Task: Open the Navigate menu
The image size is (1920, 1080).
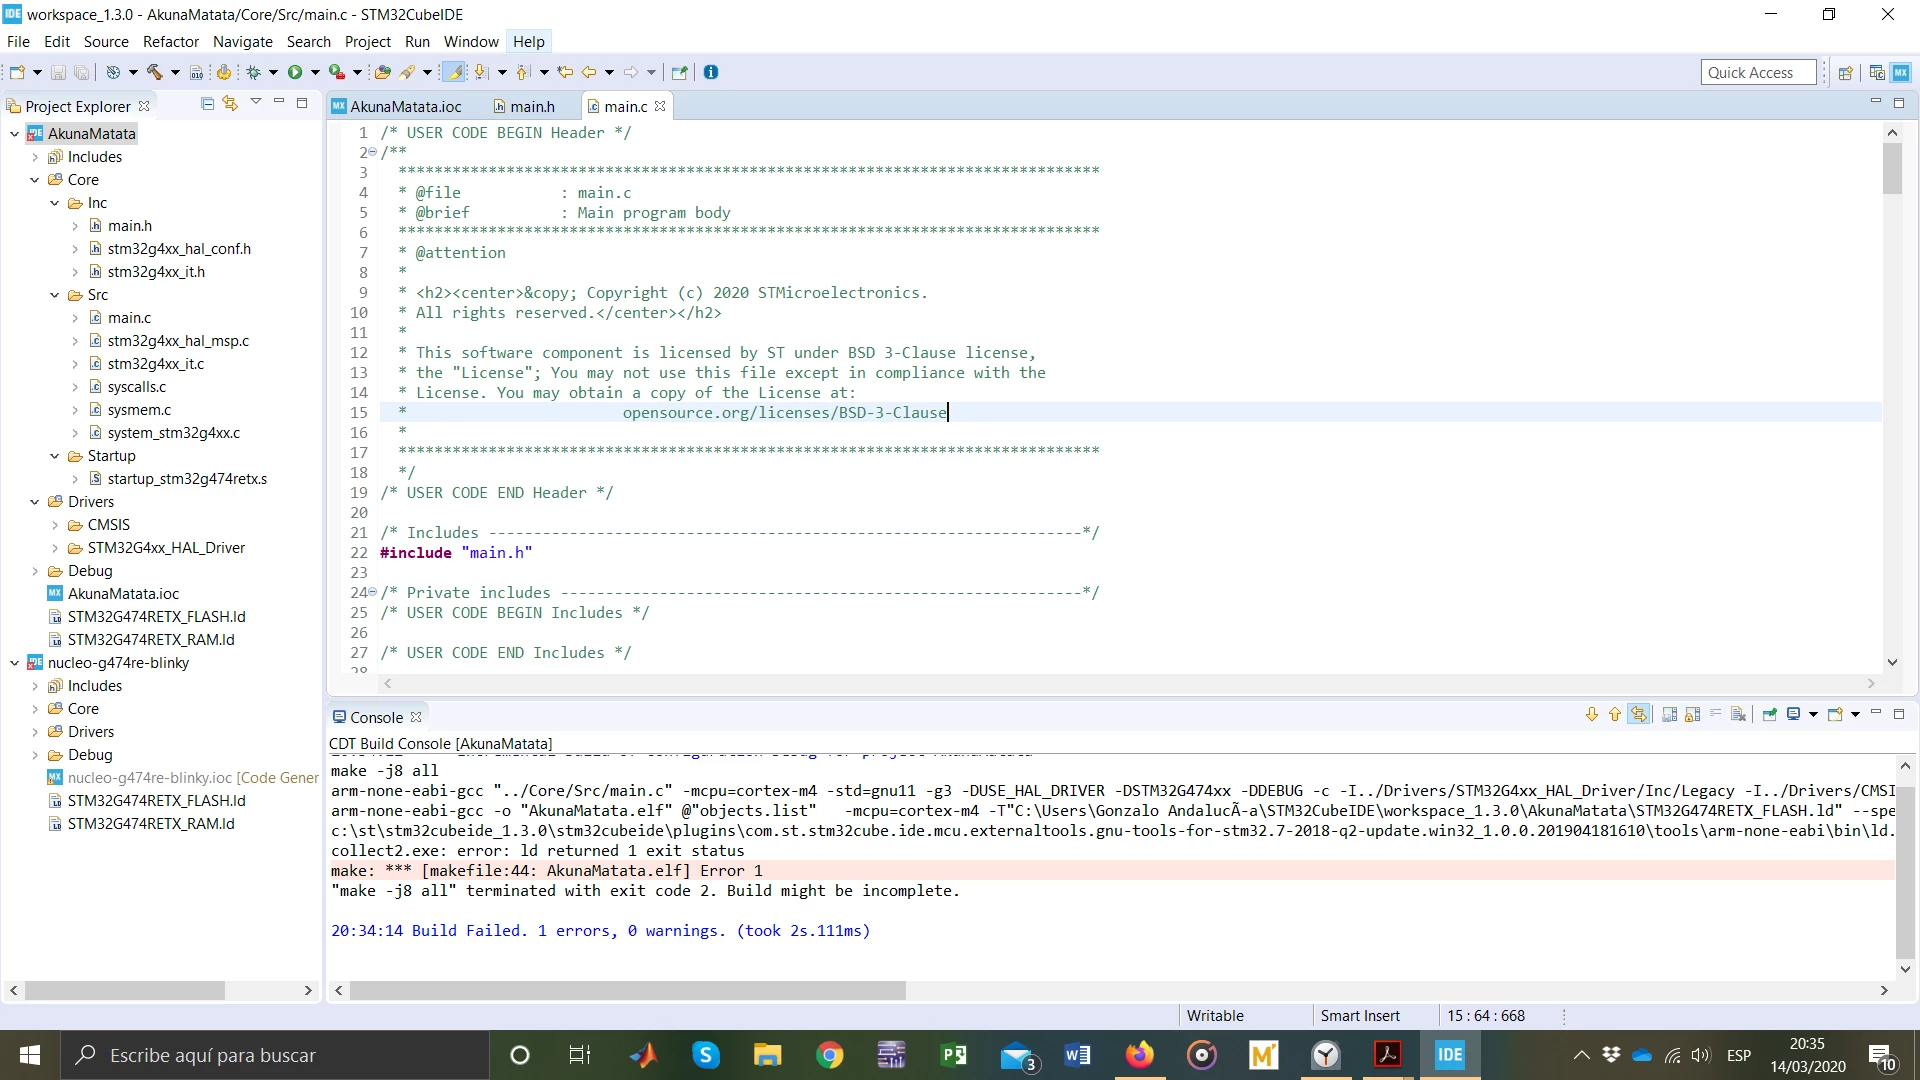Action: pyautogui.click(x=243, y=41)
